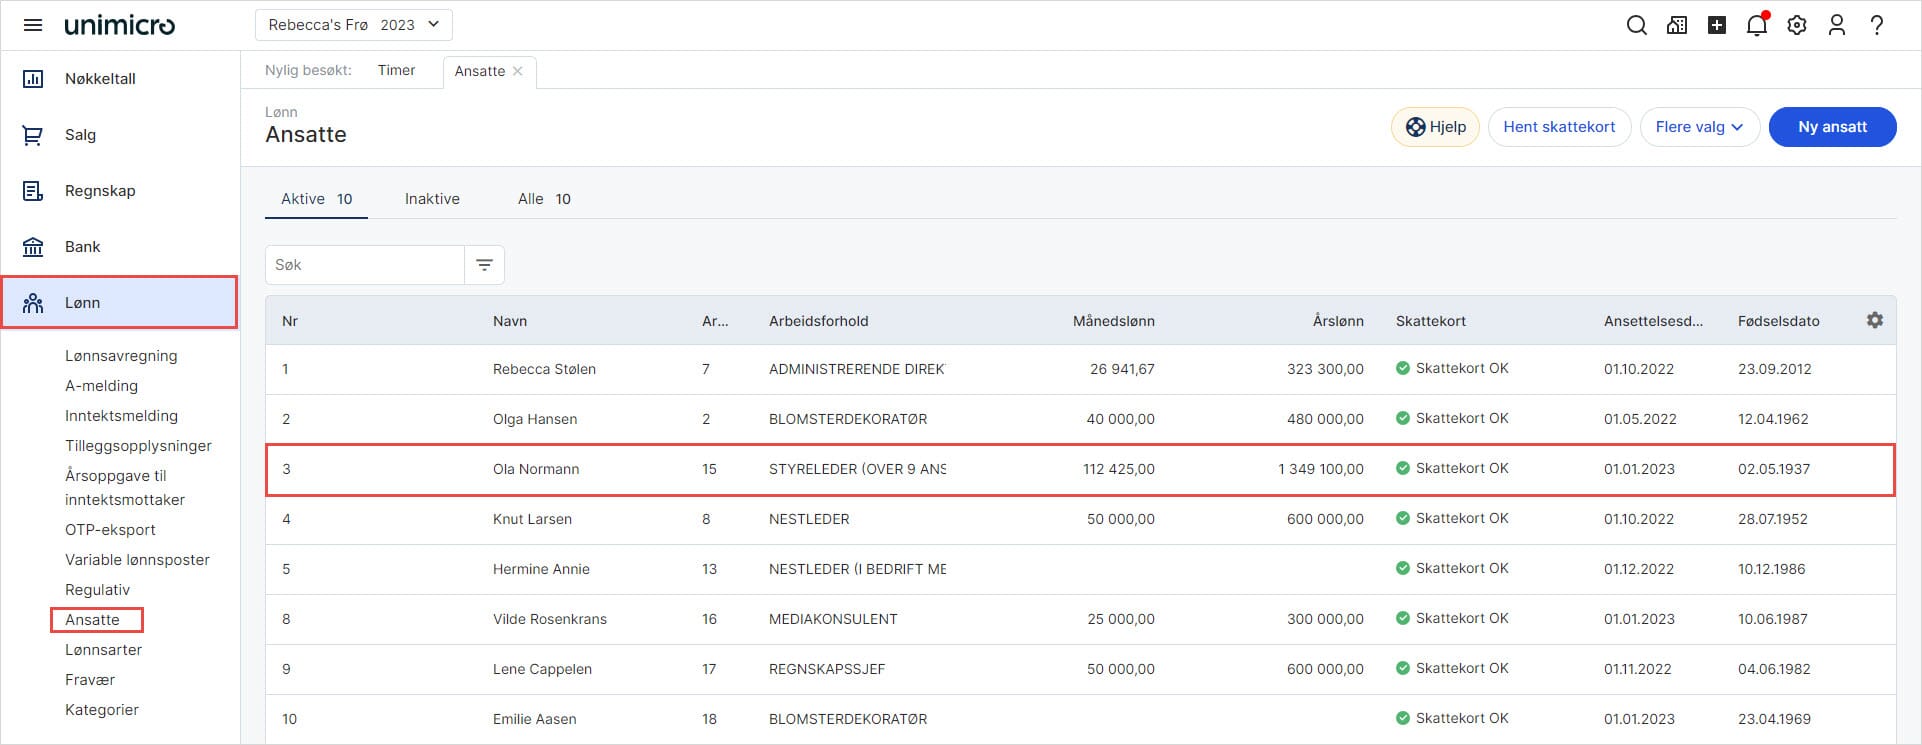Expand the Rebecca's Frø 2023 company selector
1922x745 pixels.
pyautogui.click(x=353, y=25)
